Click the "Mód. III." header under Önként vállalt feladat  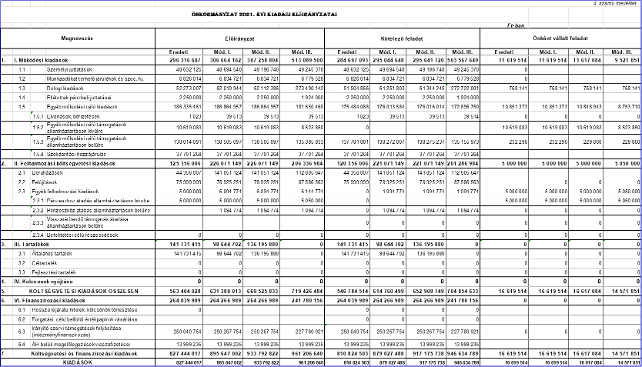point(623,52)
